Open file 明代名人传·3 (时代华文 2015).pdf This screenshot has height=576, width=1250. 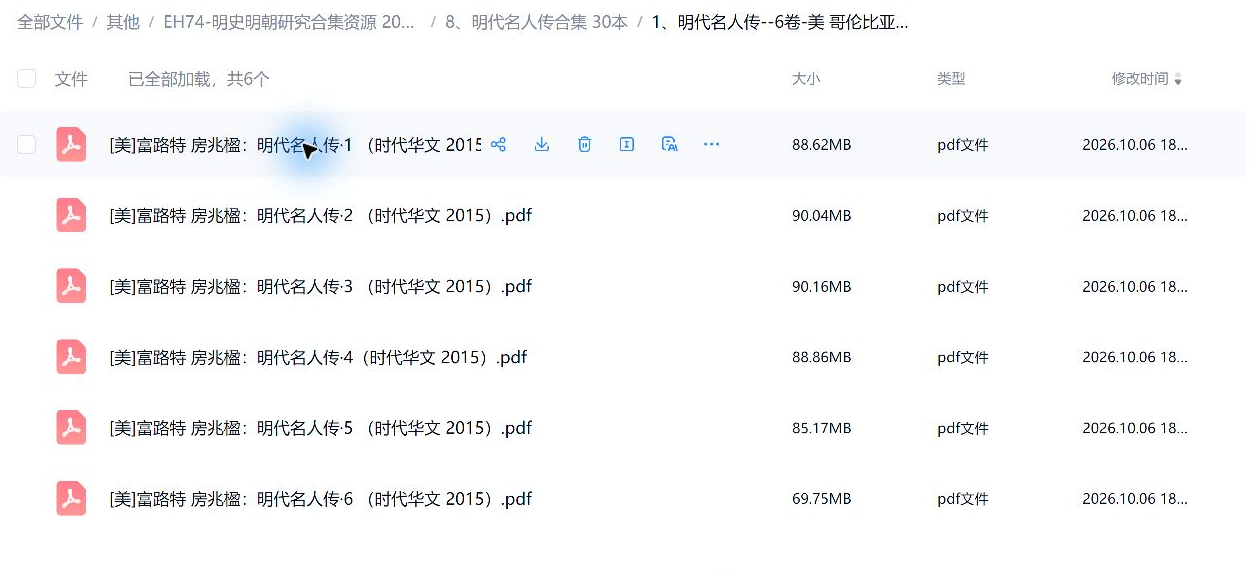tap(320, 286)
